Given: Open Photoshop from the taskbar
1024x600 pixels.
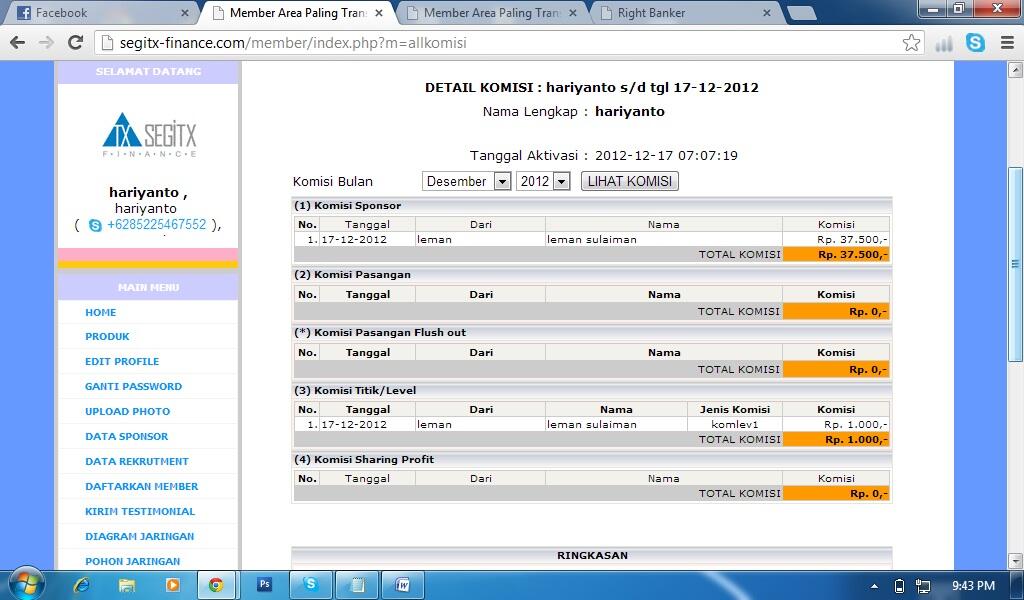Looking at the screenshot, I should click(265, 585).
